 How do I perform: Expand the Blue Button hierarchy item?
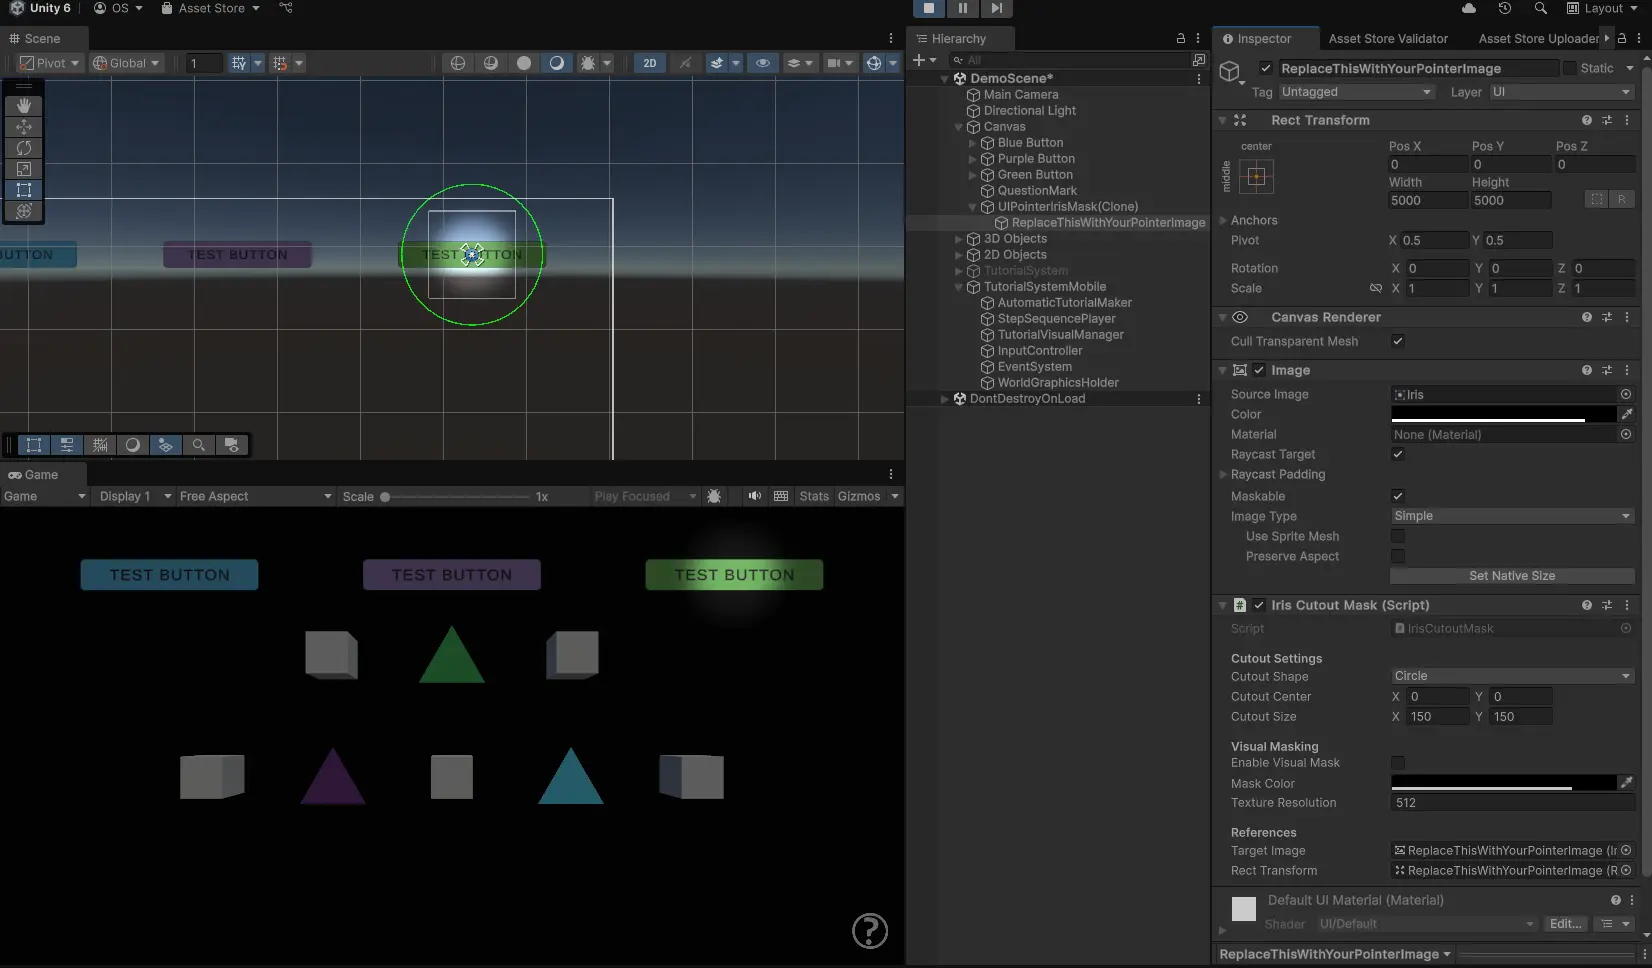tap(972, 143)
